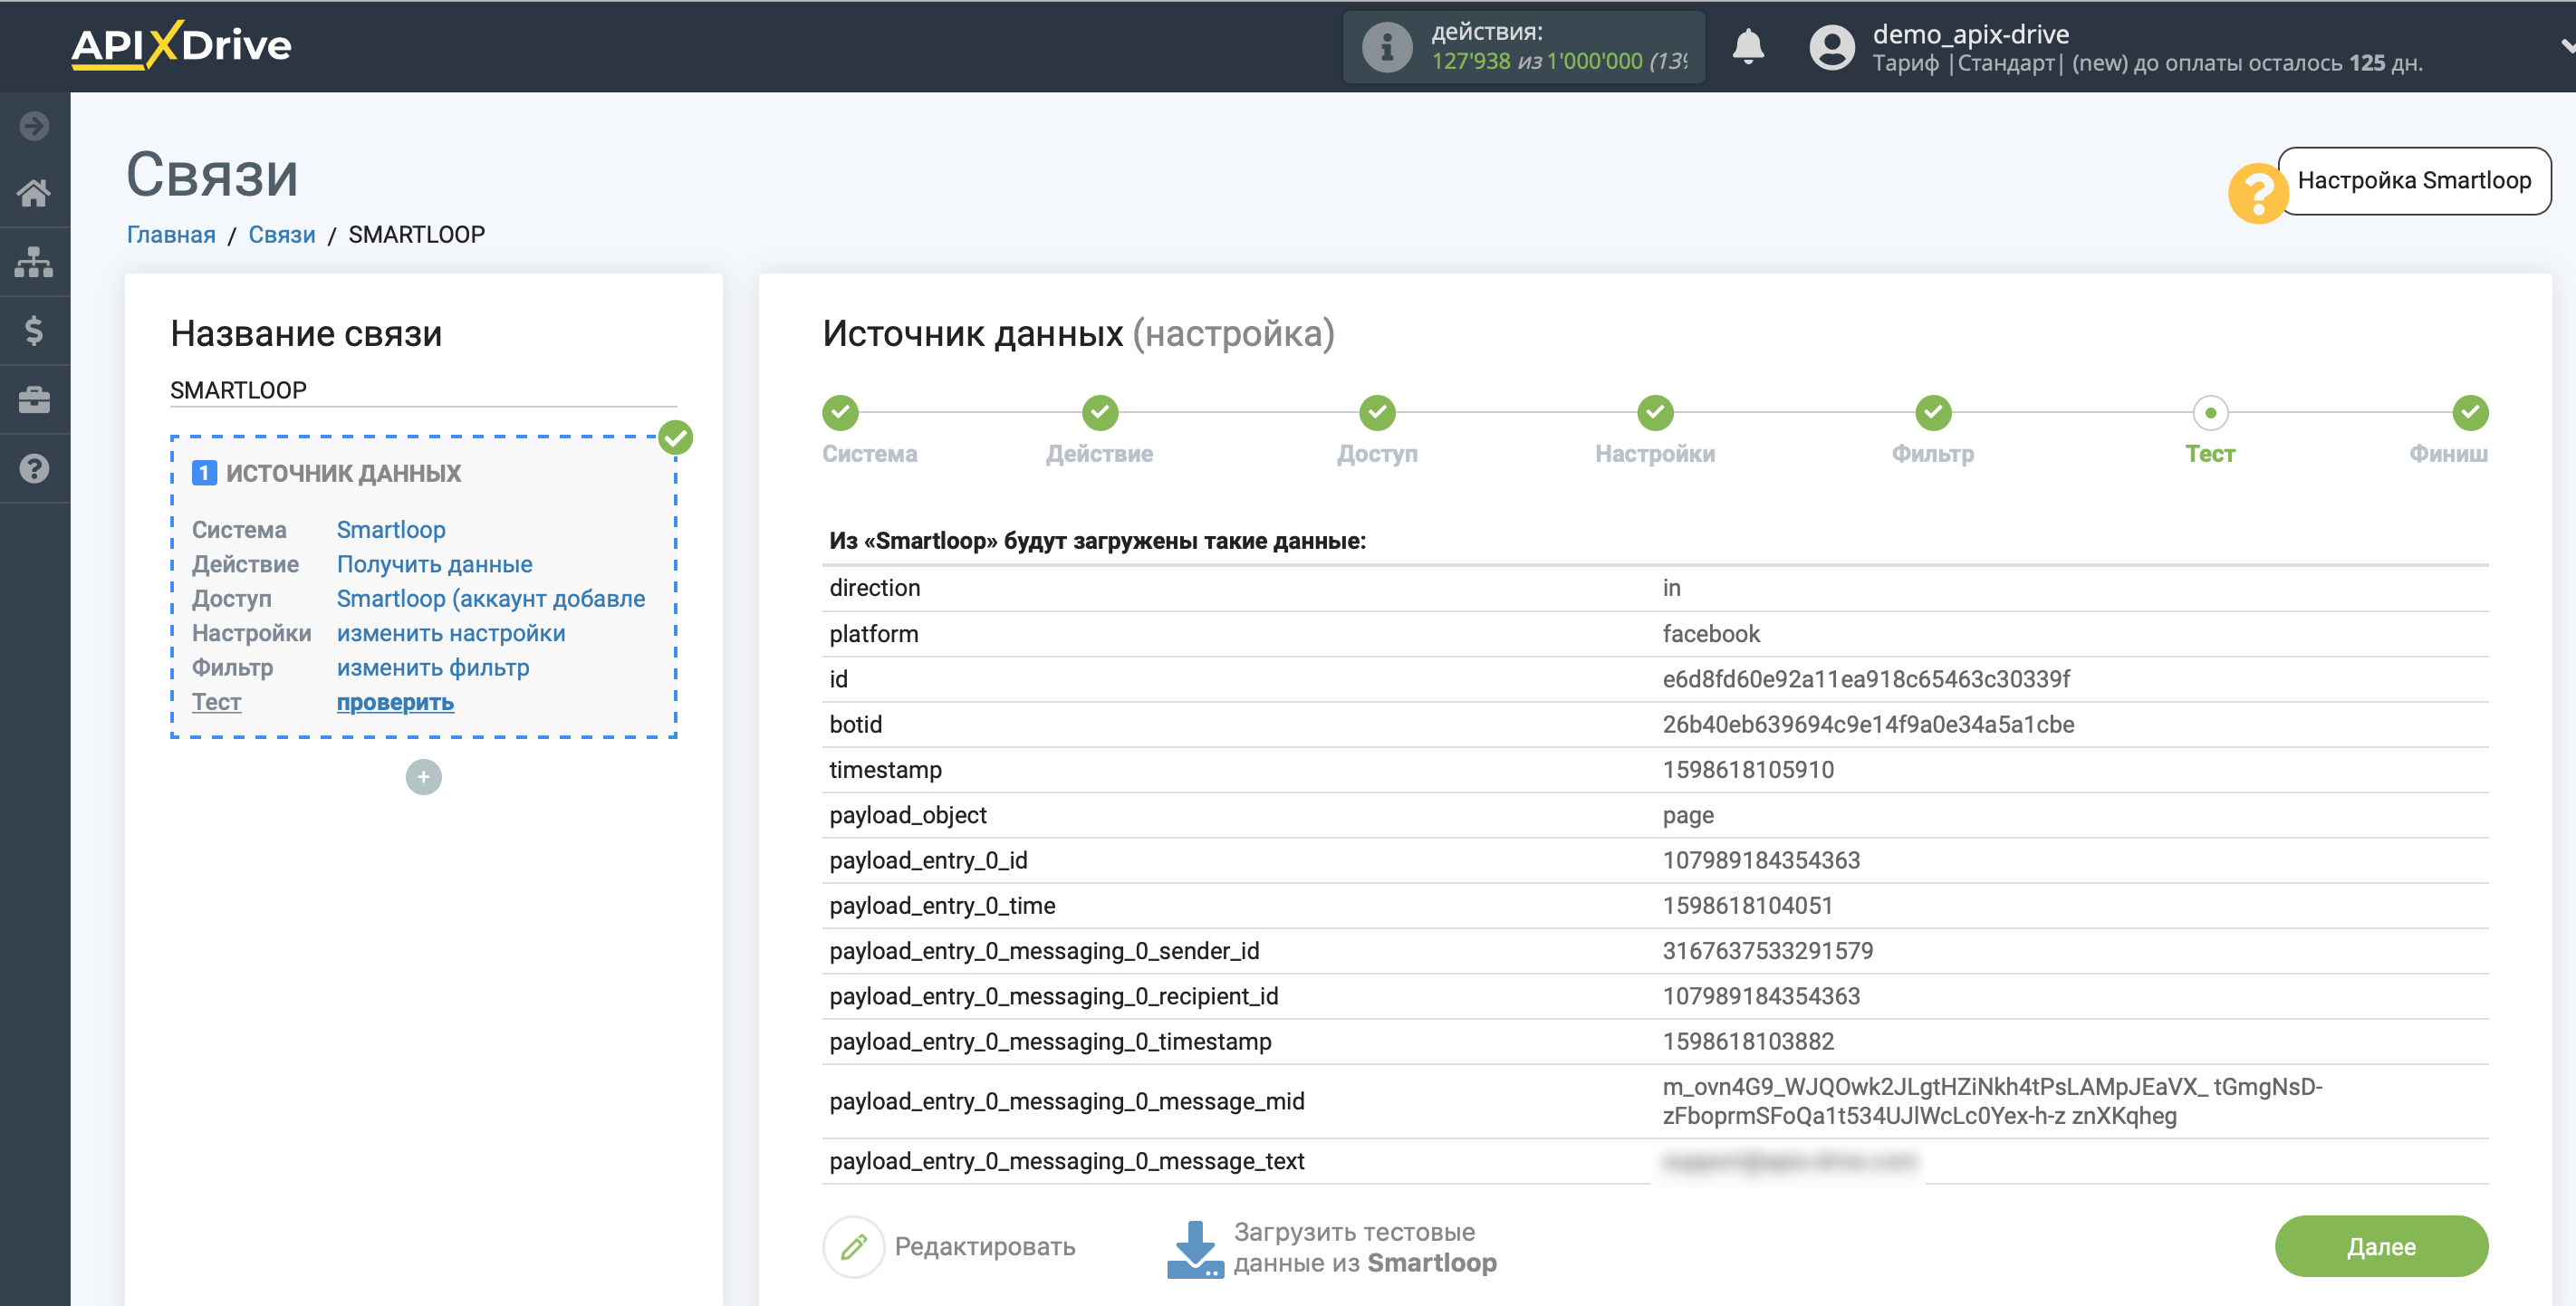The height and width of the screenshot is (1306, 2576).
Task: Click the actions counter 127'938 text
Action: tap(1470, 61)
